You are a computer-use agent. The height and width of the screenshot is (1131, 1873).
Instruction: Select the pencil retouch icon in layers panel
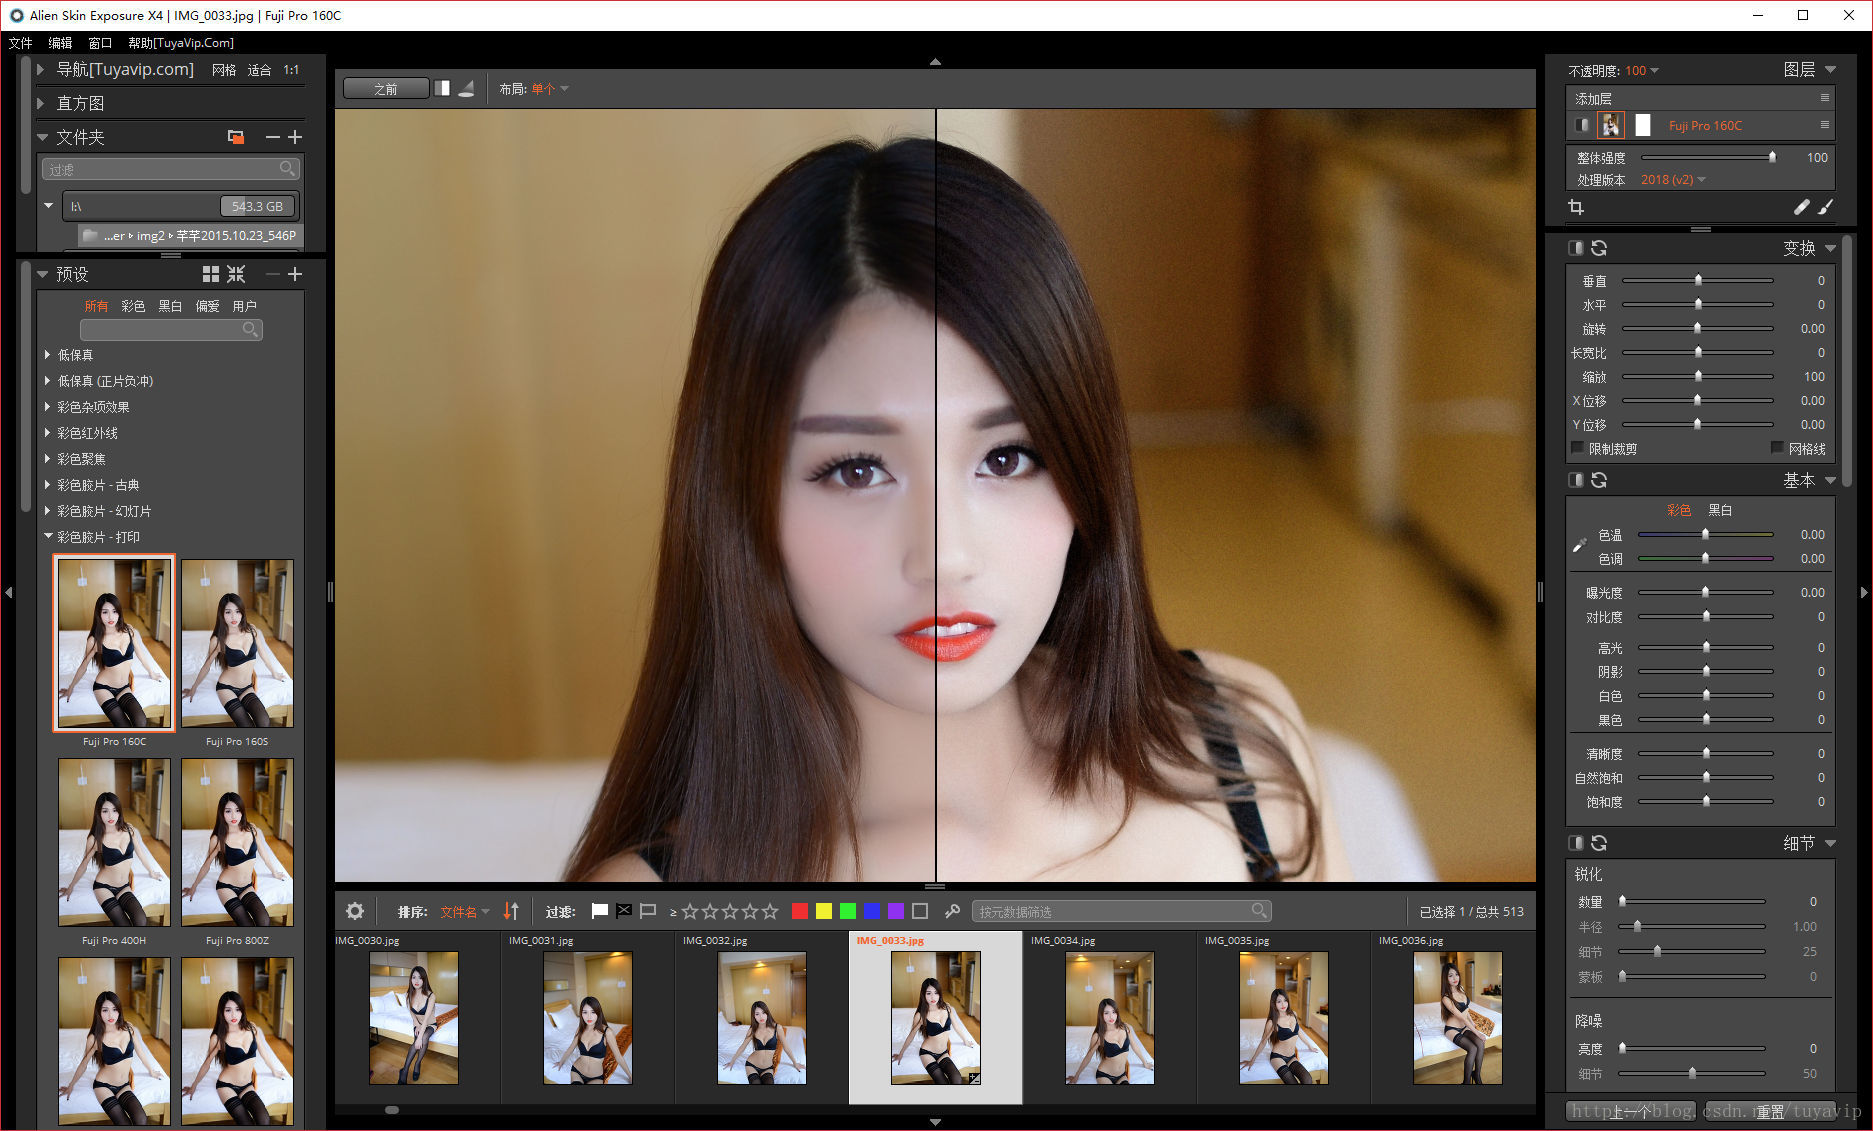[1801, 207]
